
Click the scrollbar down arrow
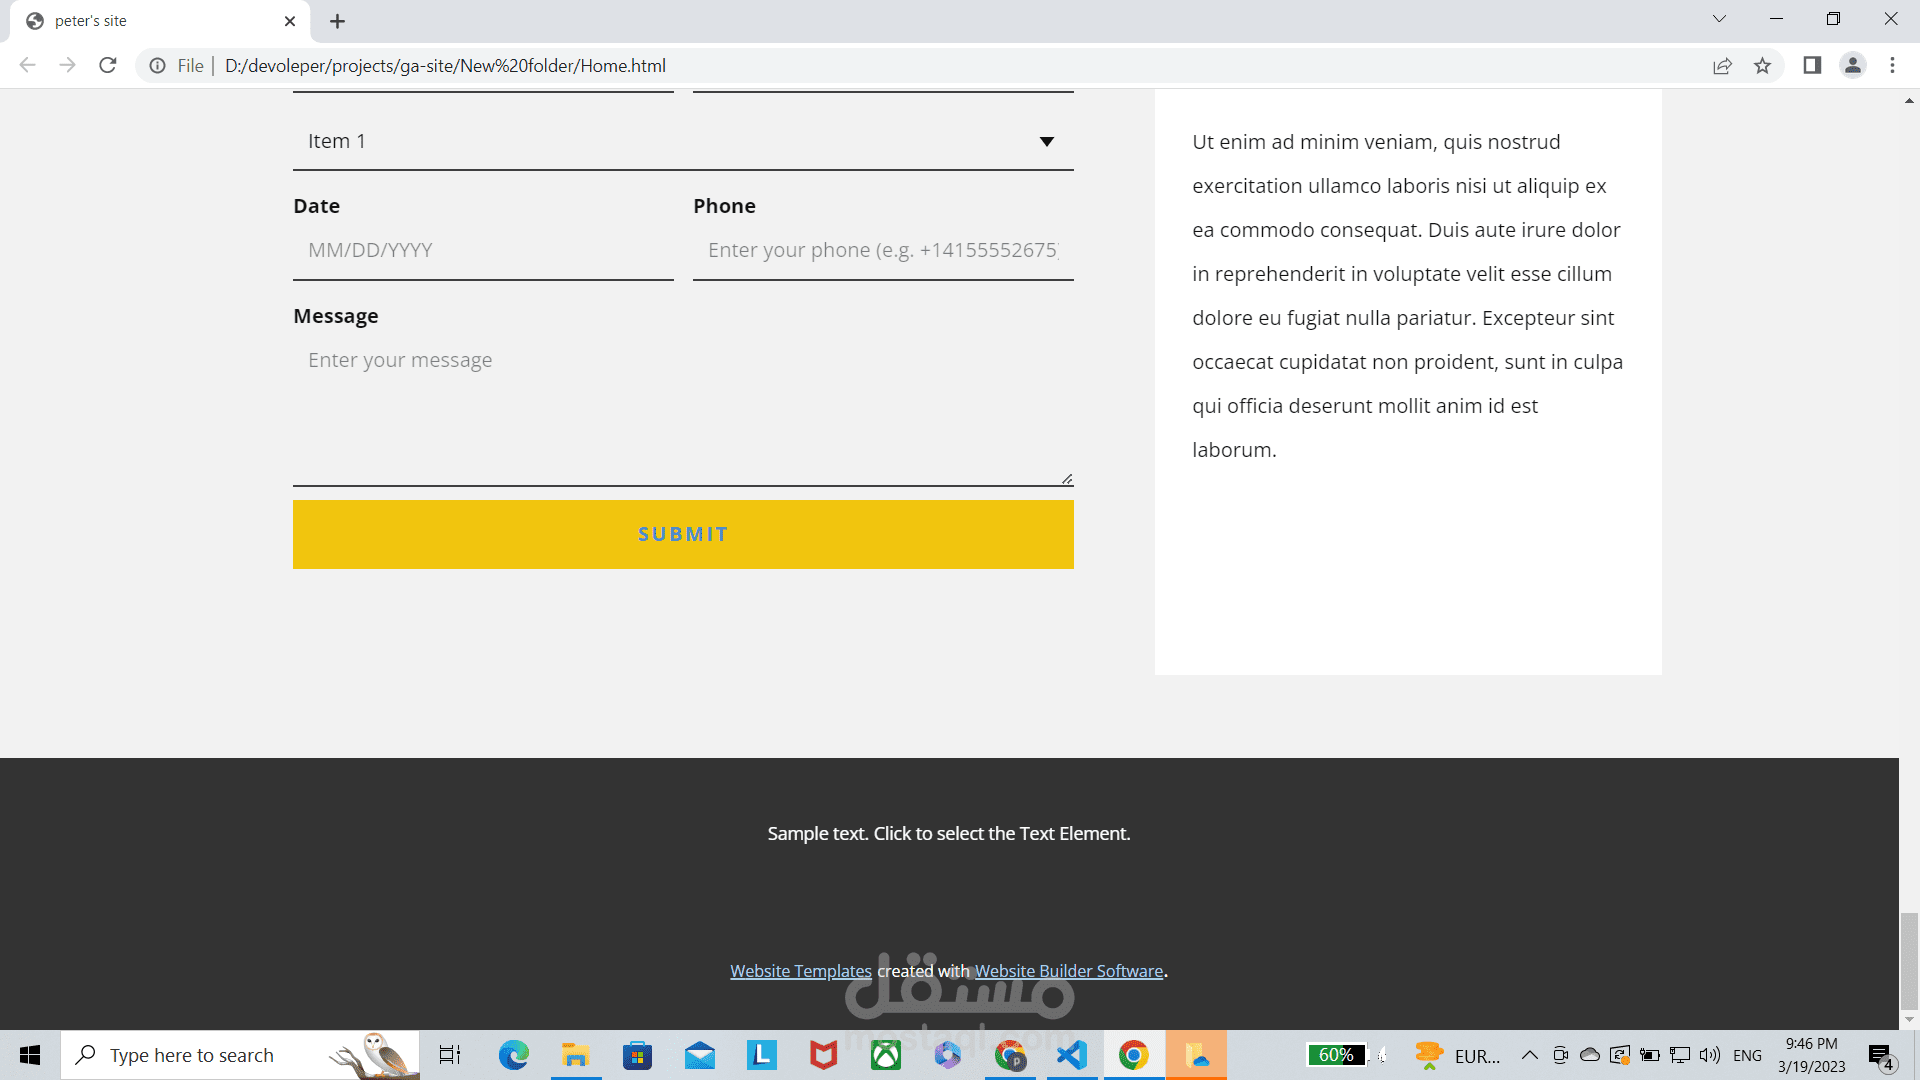[x=1909, y=1020]
